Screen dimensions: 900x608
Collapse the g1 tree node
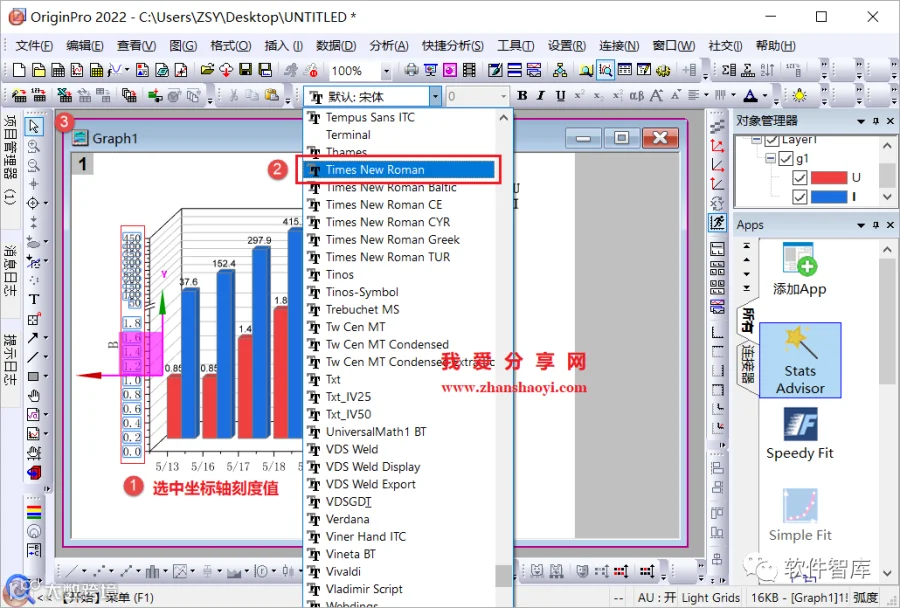[x=770, y=158]
